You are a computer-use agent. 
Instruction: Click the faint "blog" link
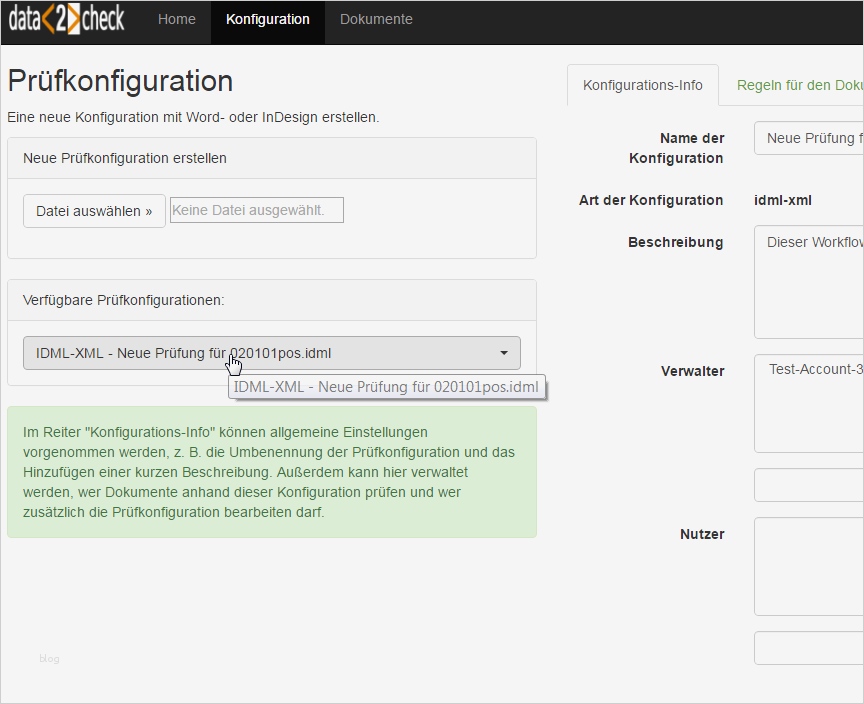[x=50, y=658]
